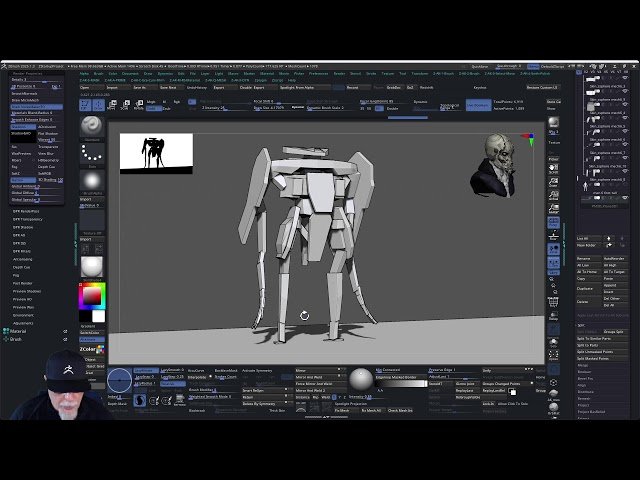The width and height of the screenshot is (640, 480).
Task: Pick a hue in the color picker square
Action: [92, 296]
